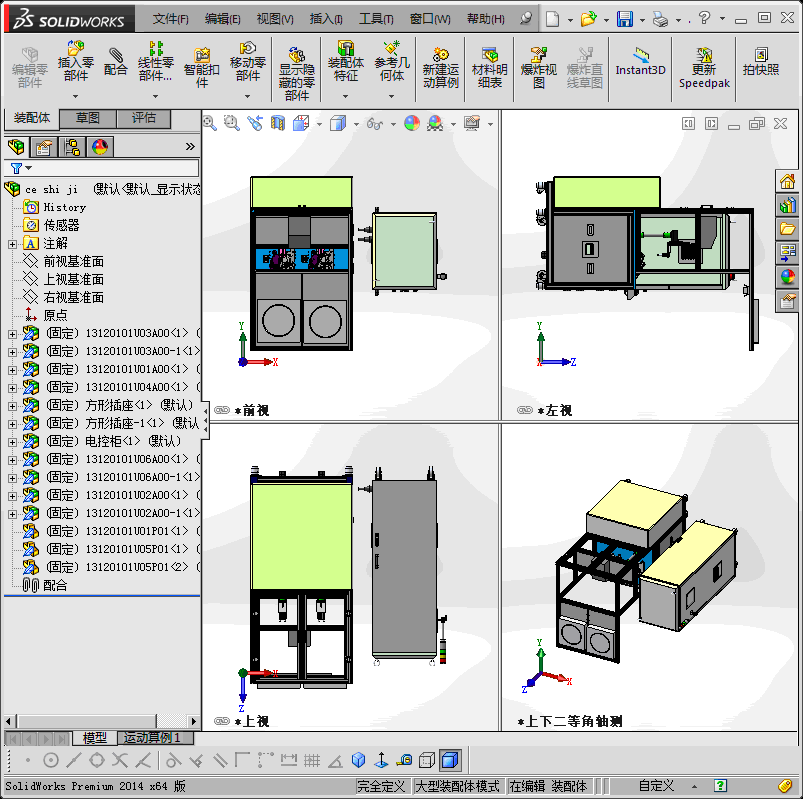Expand the manager pane tabs chevron
Image resolution: width=803 pixels, height=799 pixels.
click(x=190, y=147)
